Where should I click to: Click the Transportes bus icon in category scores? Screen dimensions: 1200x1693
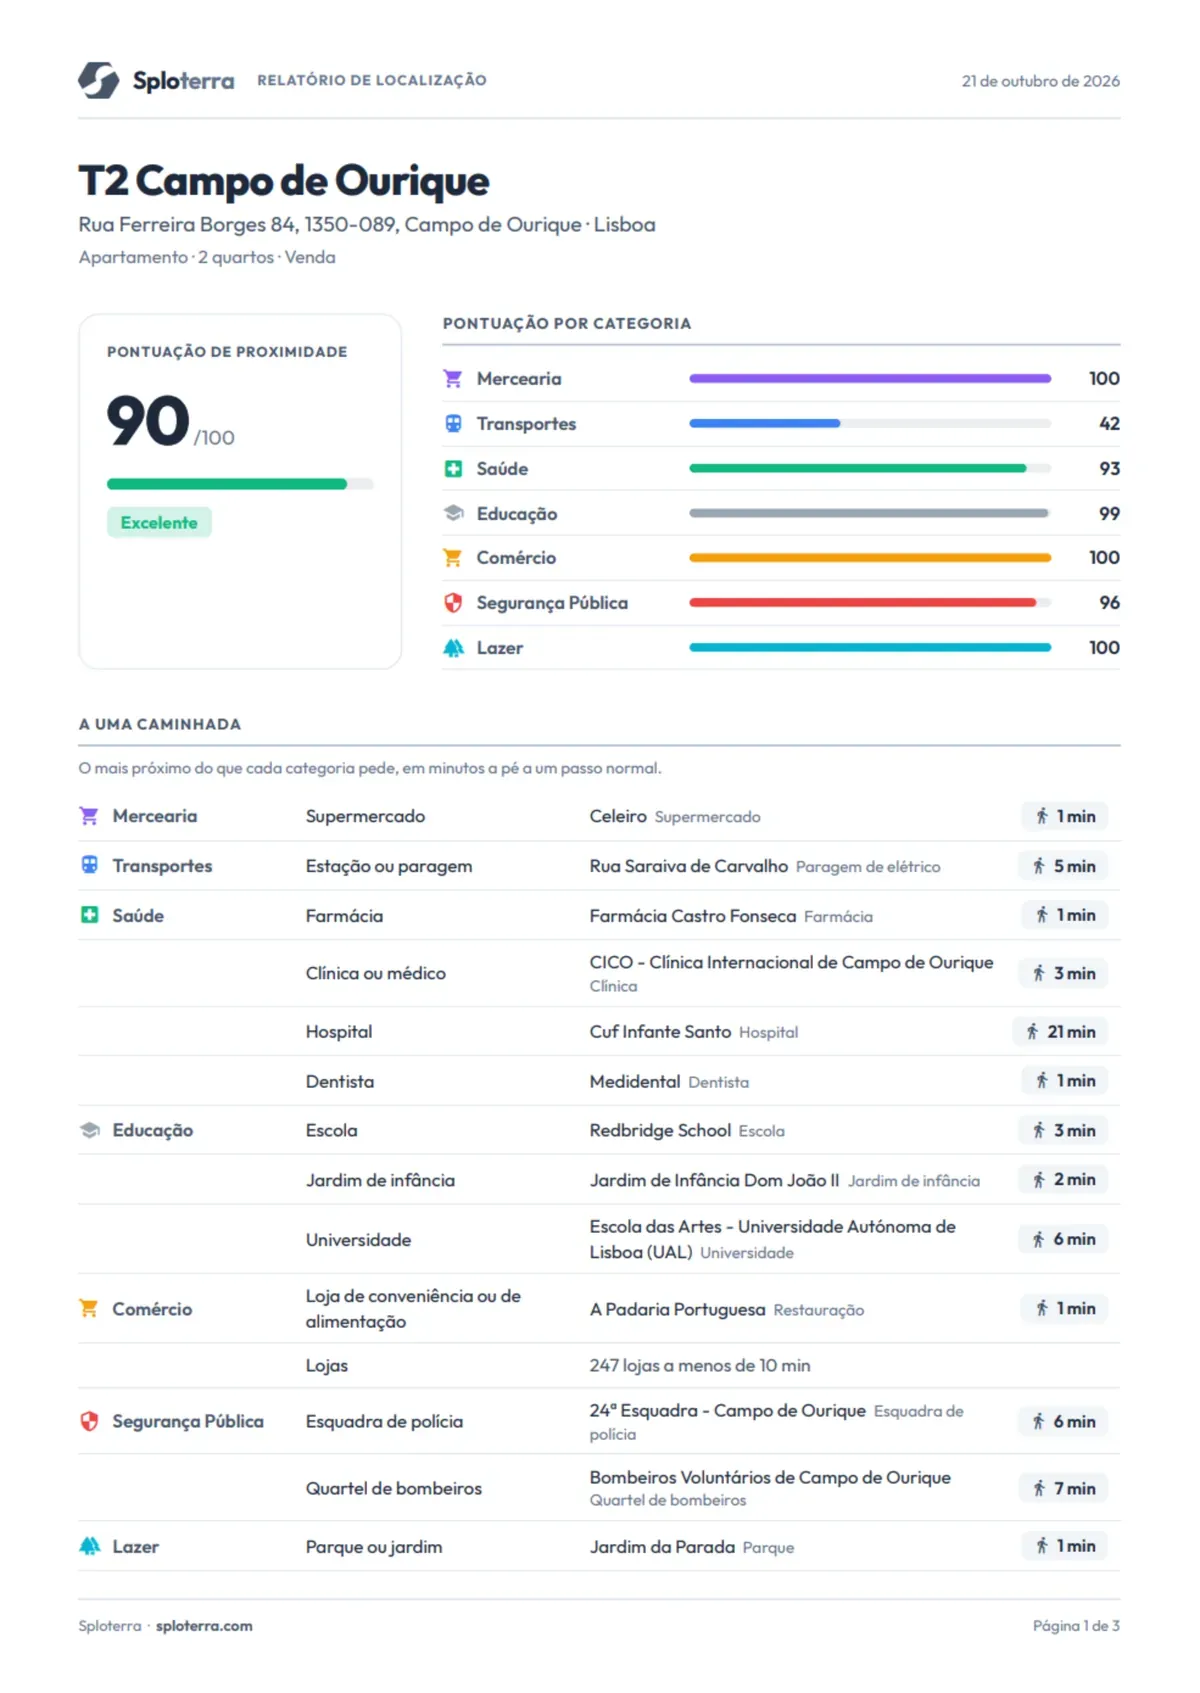coord(453,424)
